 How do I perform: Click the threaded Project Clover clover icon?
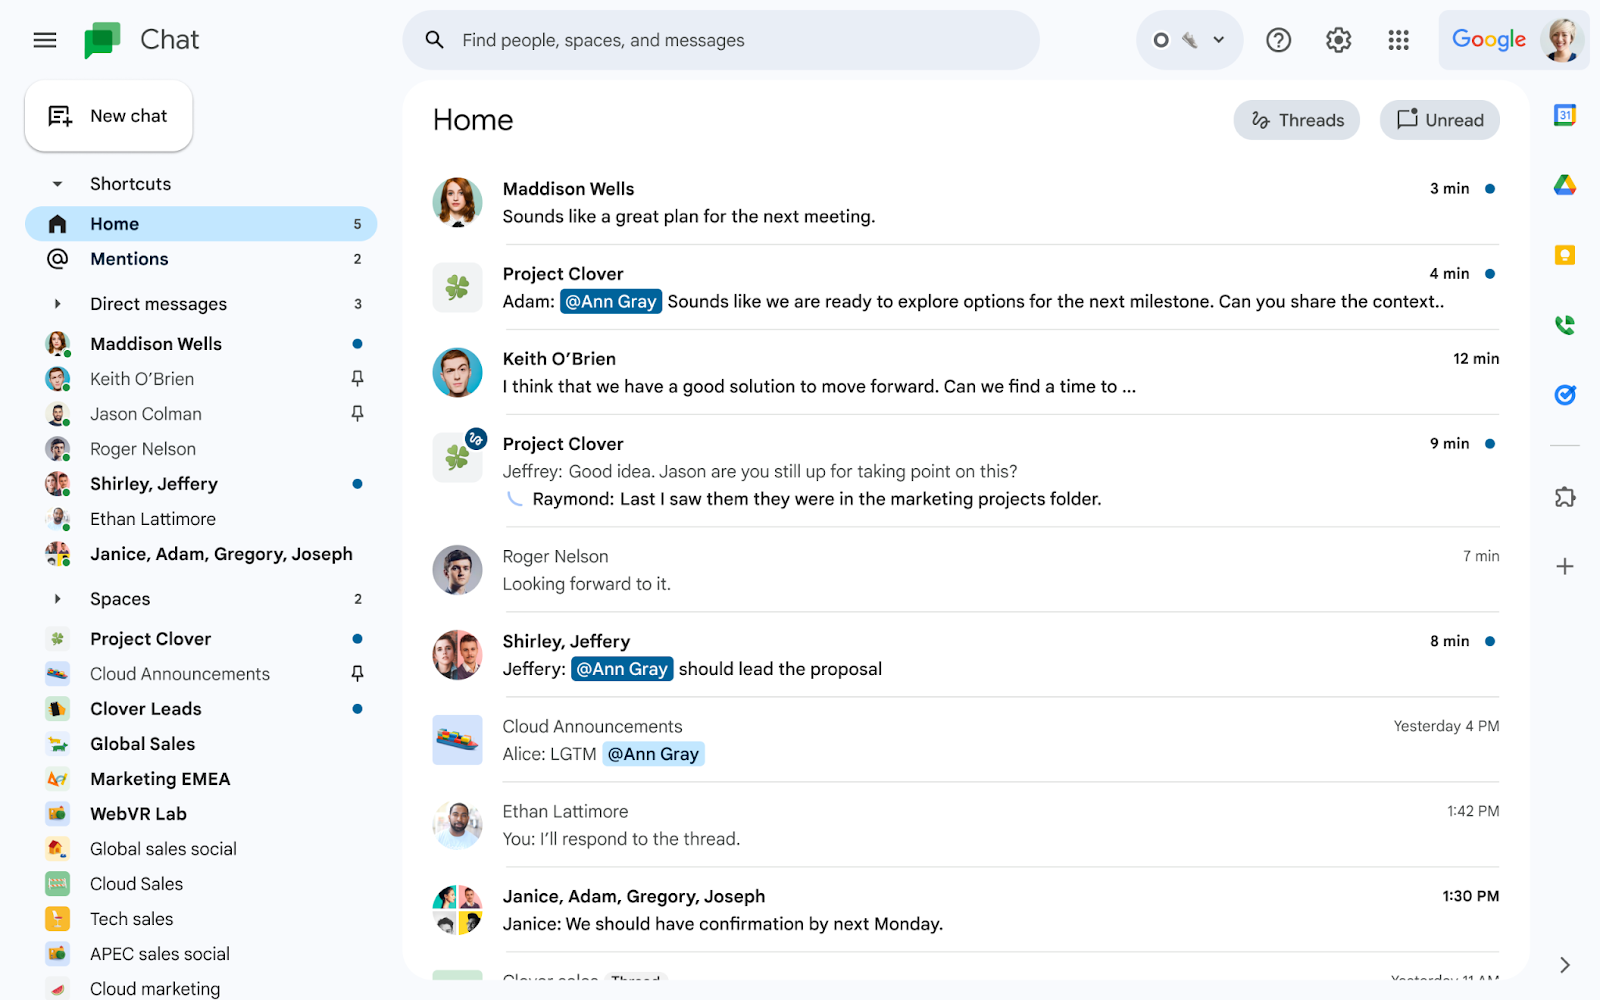(457, 457)
